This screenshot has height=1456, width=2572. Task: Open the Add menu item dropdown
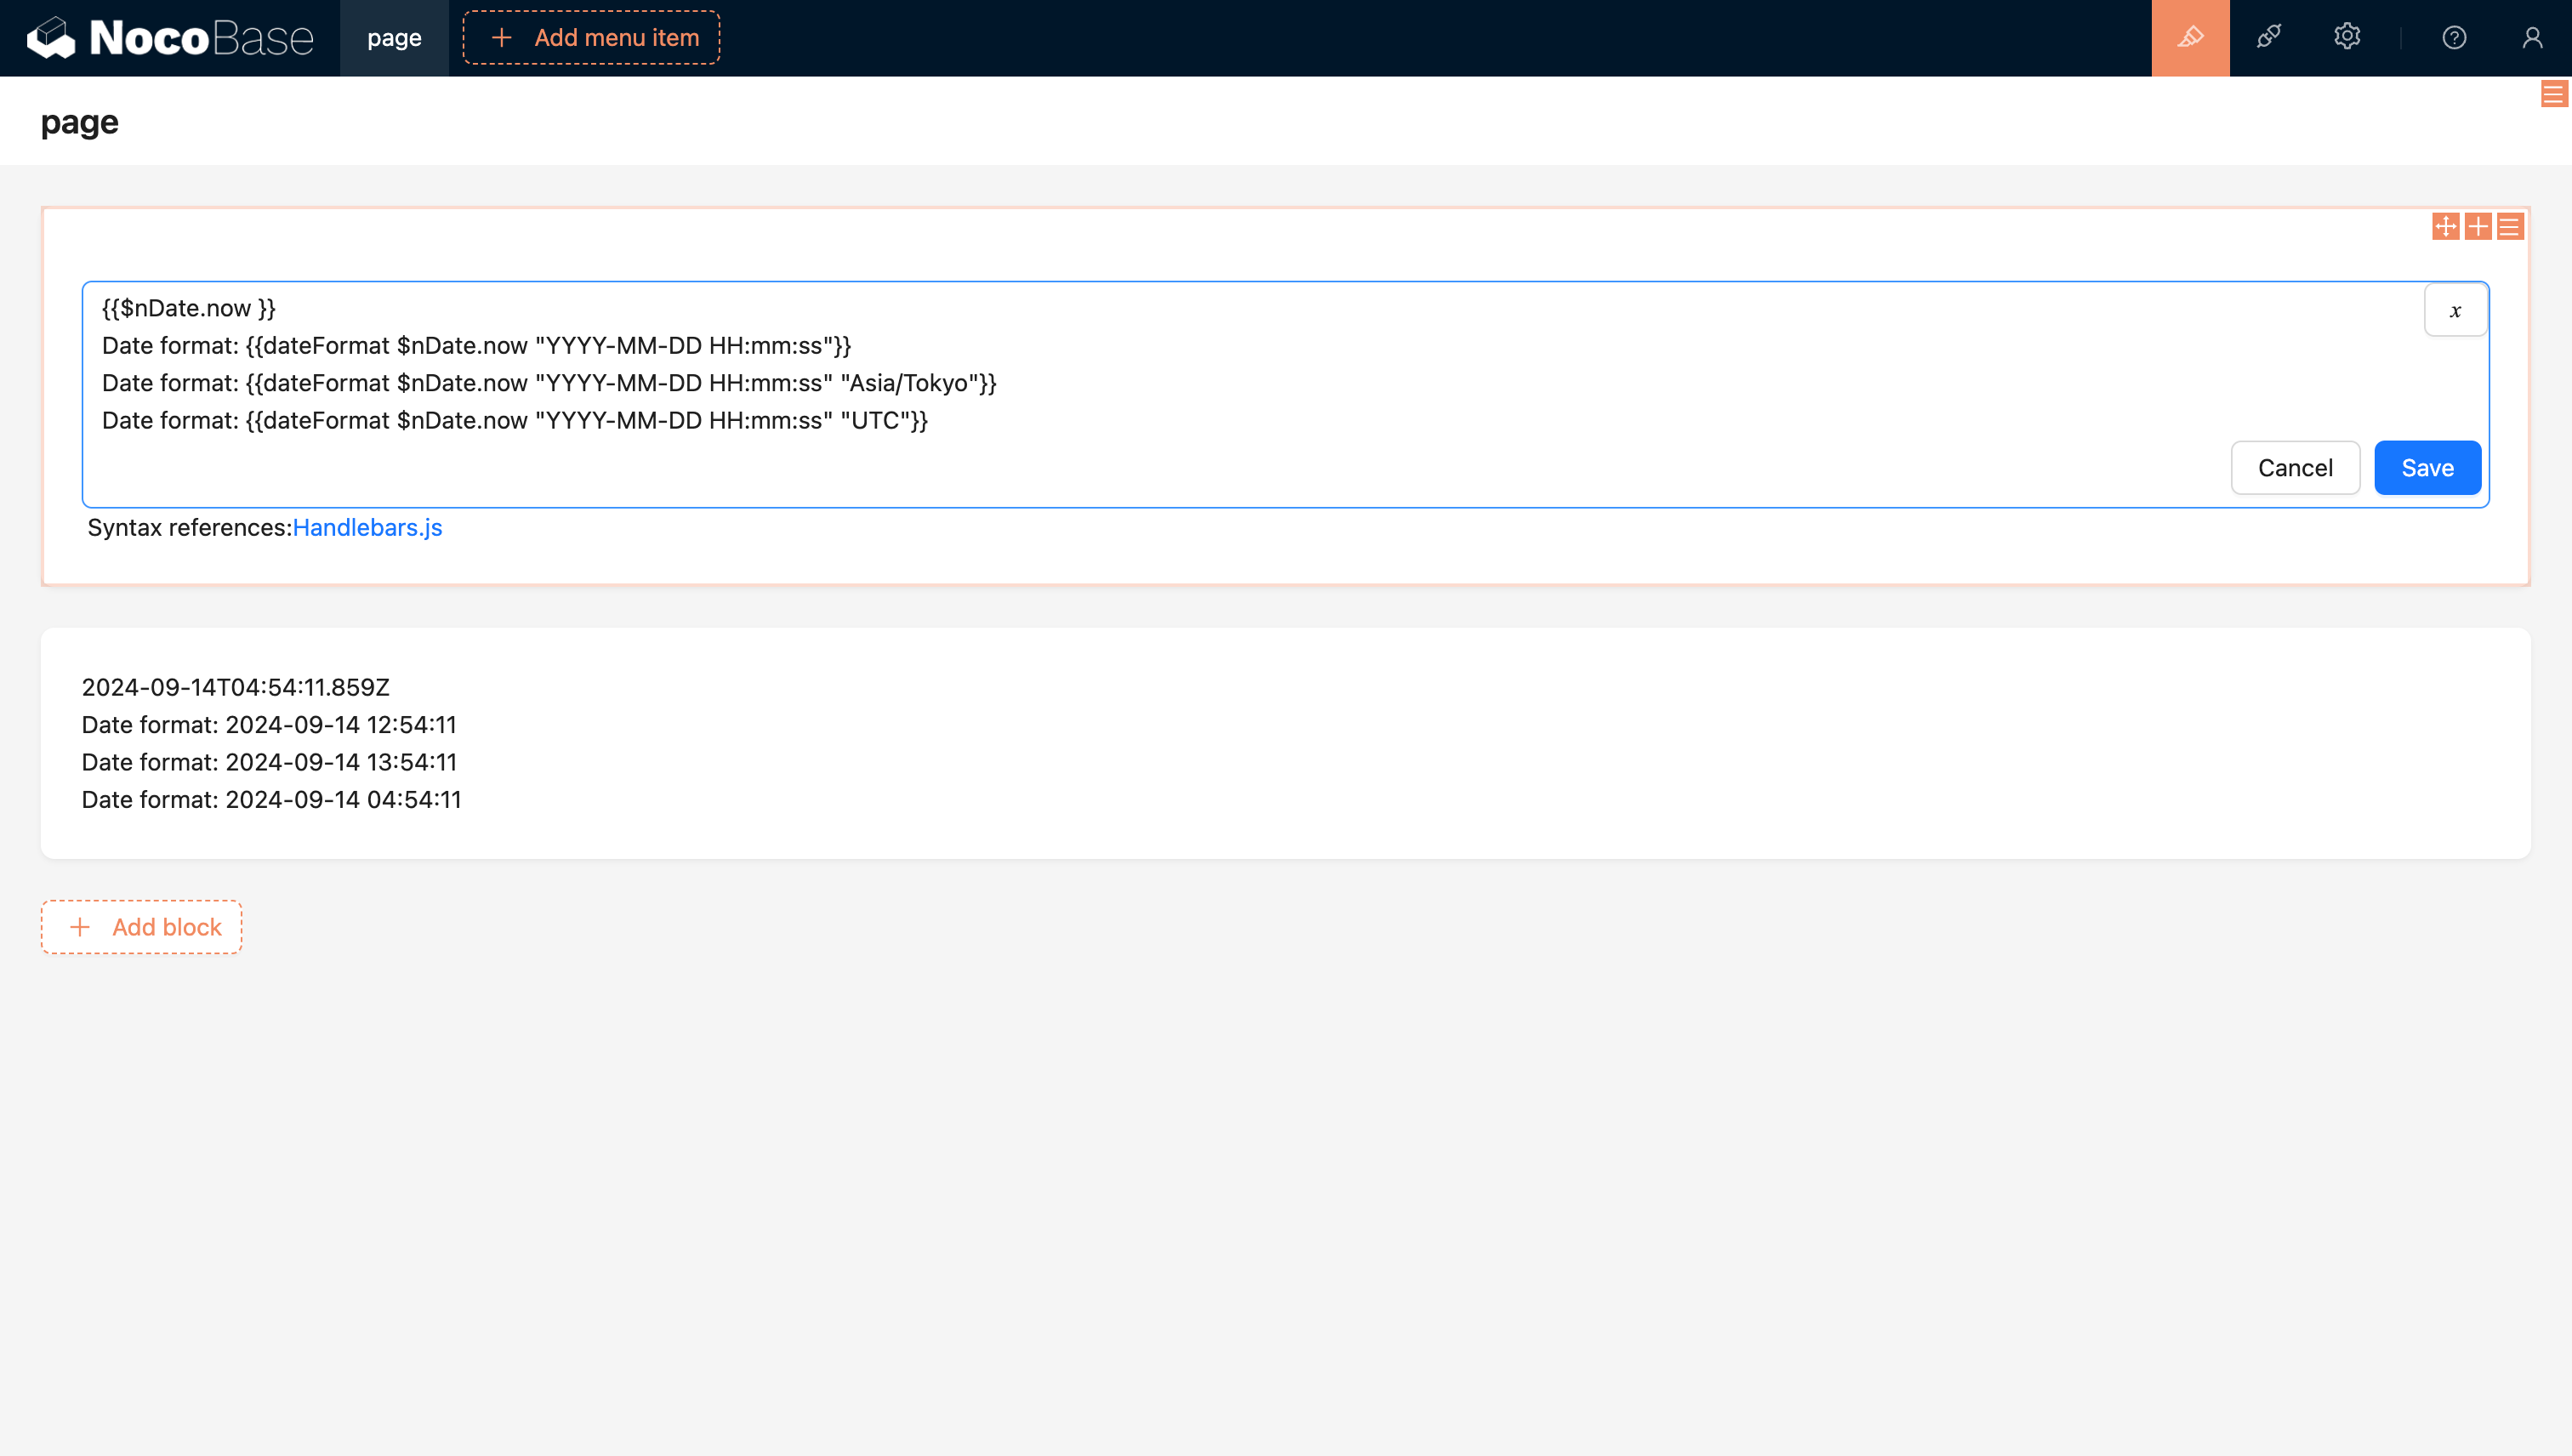pos(591,37)
